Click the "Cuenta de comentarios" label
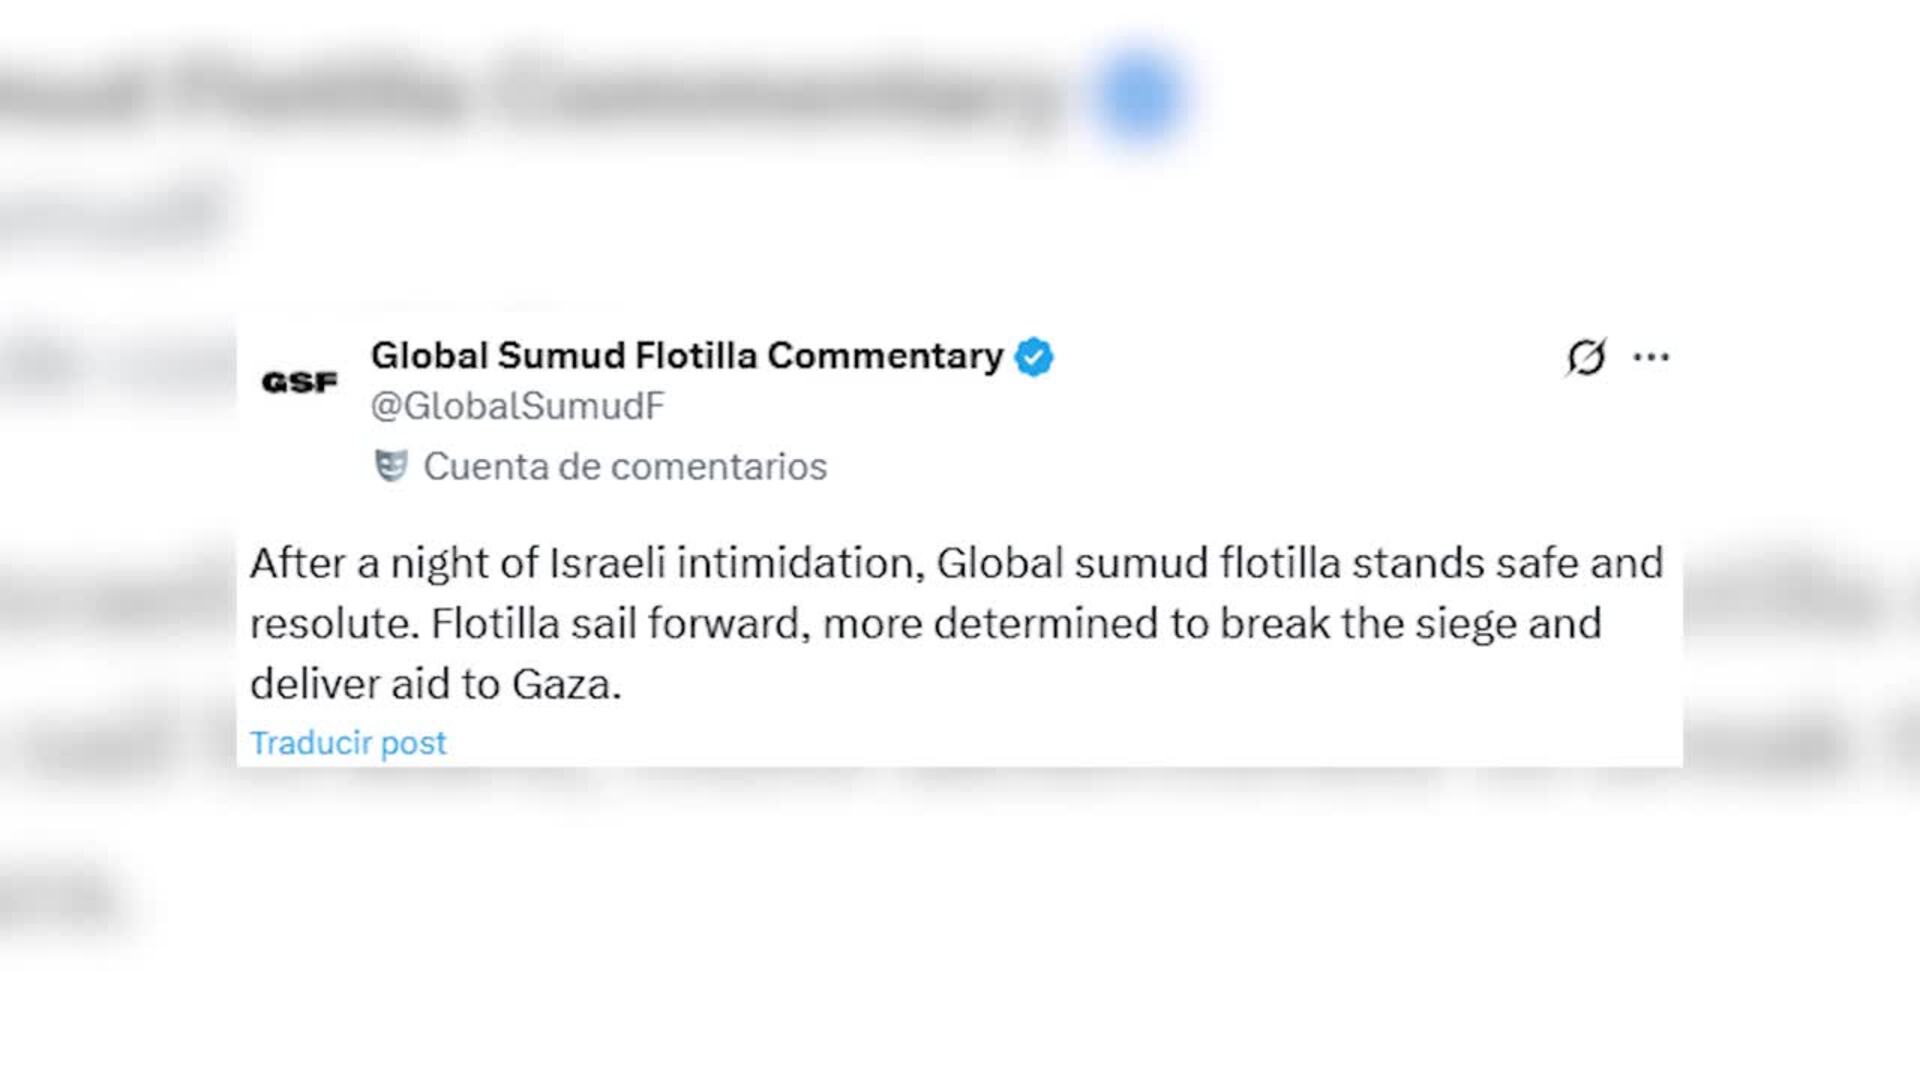Image resolution: width=1920 pixels, height=1080 pixels. point(625,466)
